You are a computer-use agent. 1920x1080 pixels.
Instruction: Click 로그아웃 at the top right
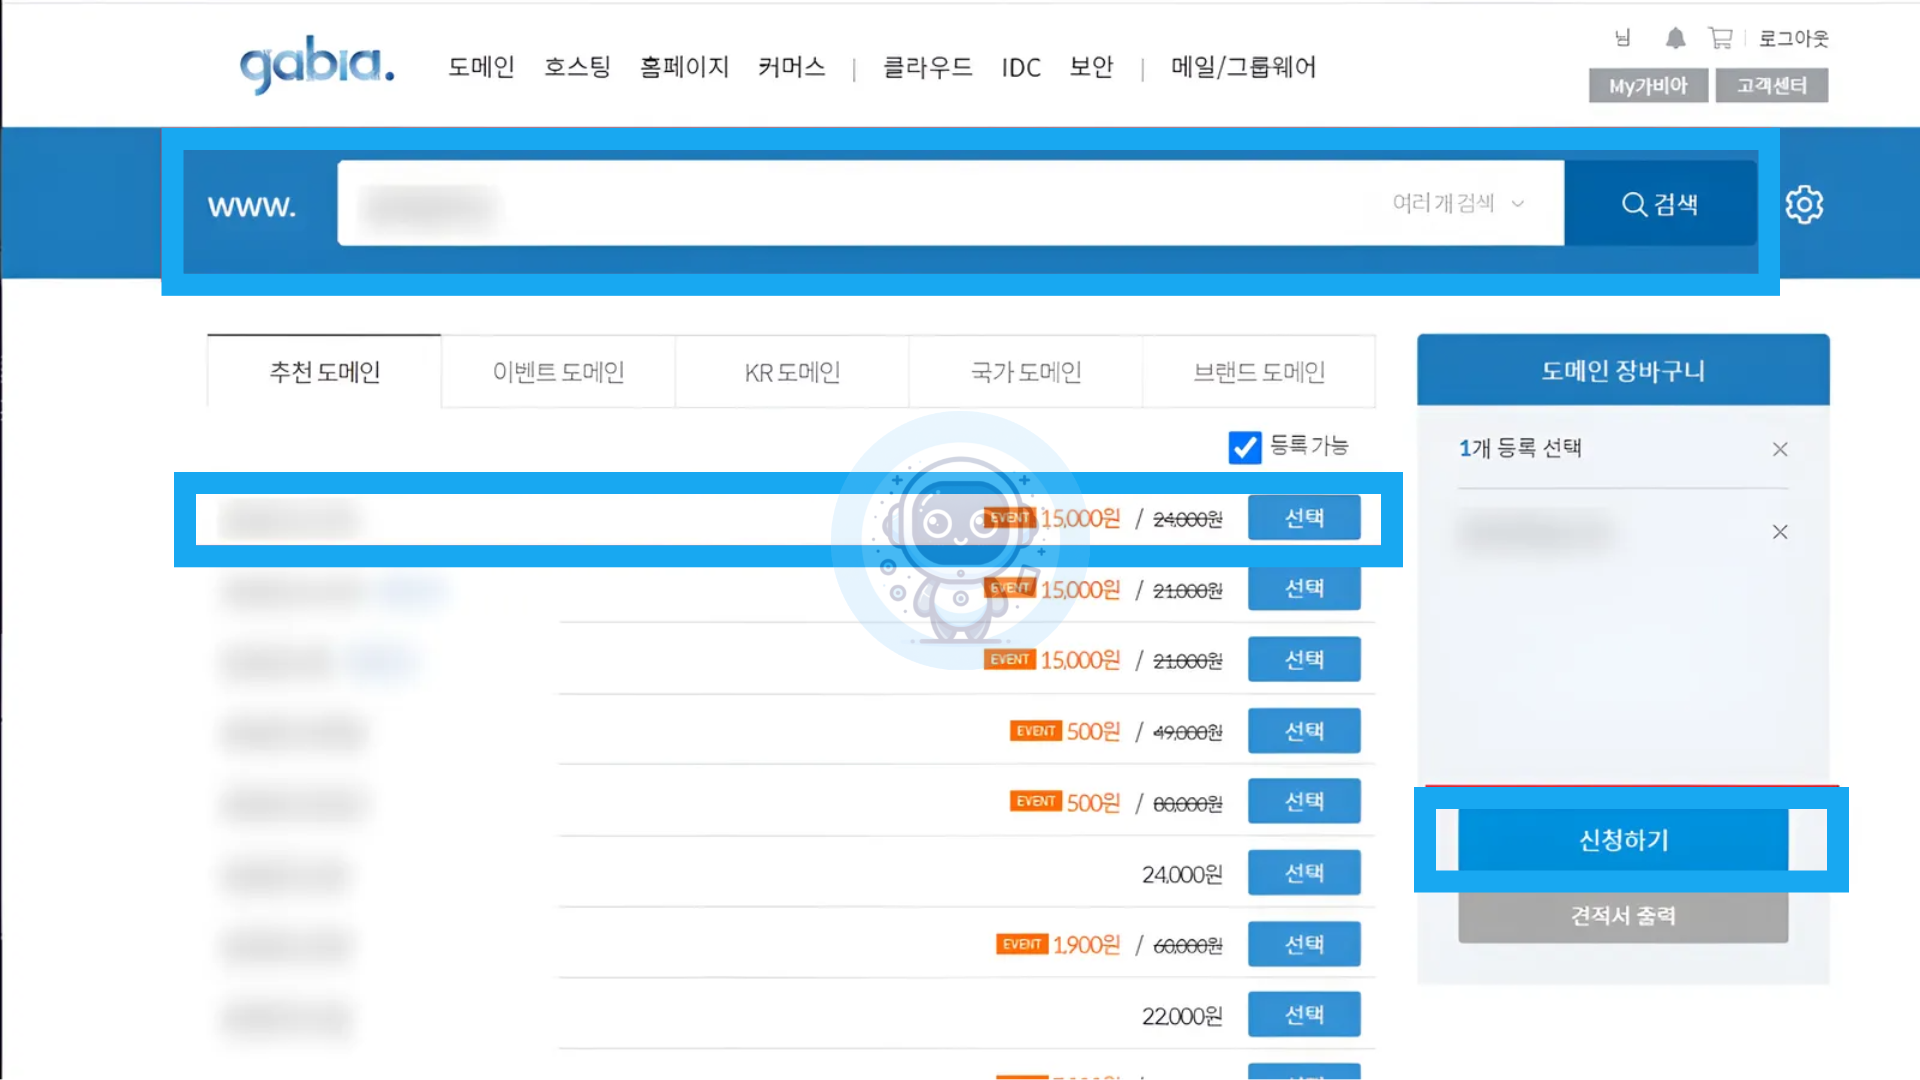click(x=1793, y=38)
